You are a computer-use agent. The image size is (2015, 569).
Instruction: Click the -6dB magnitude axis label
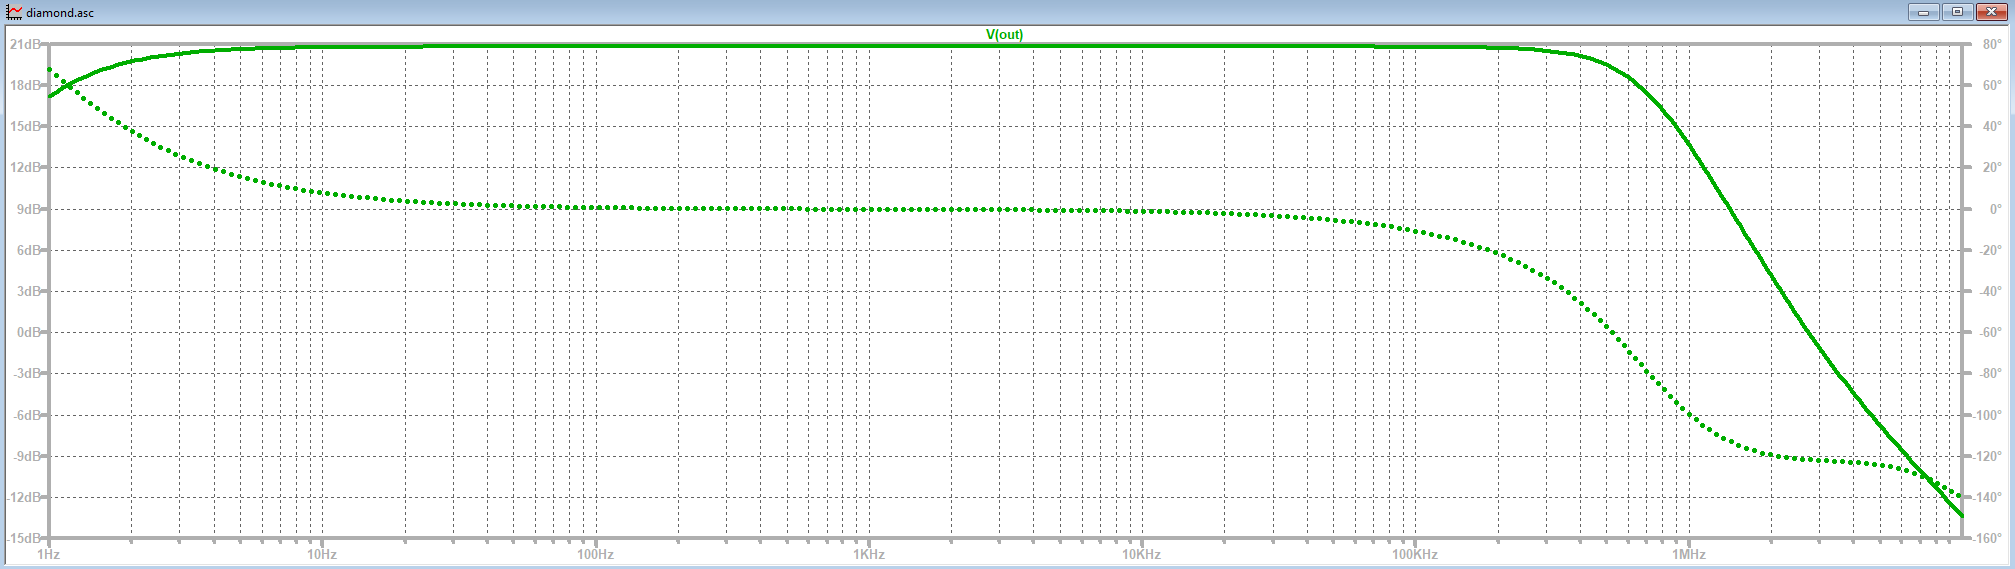point(26,415)
